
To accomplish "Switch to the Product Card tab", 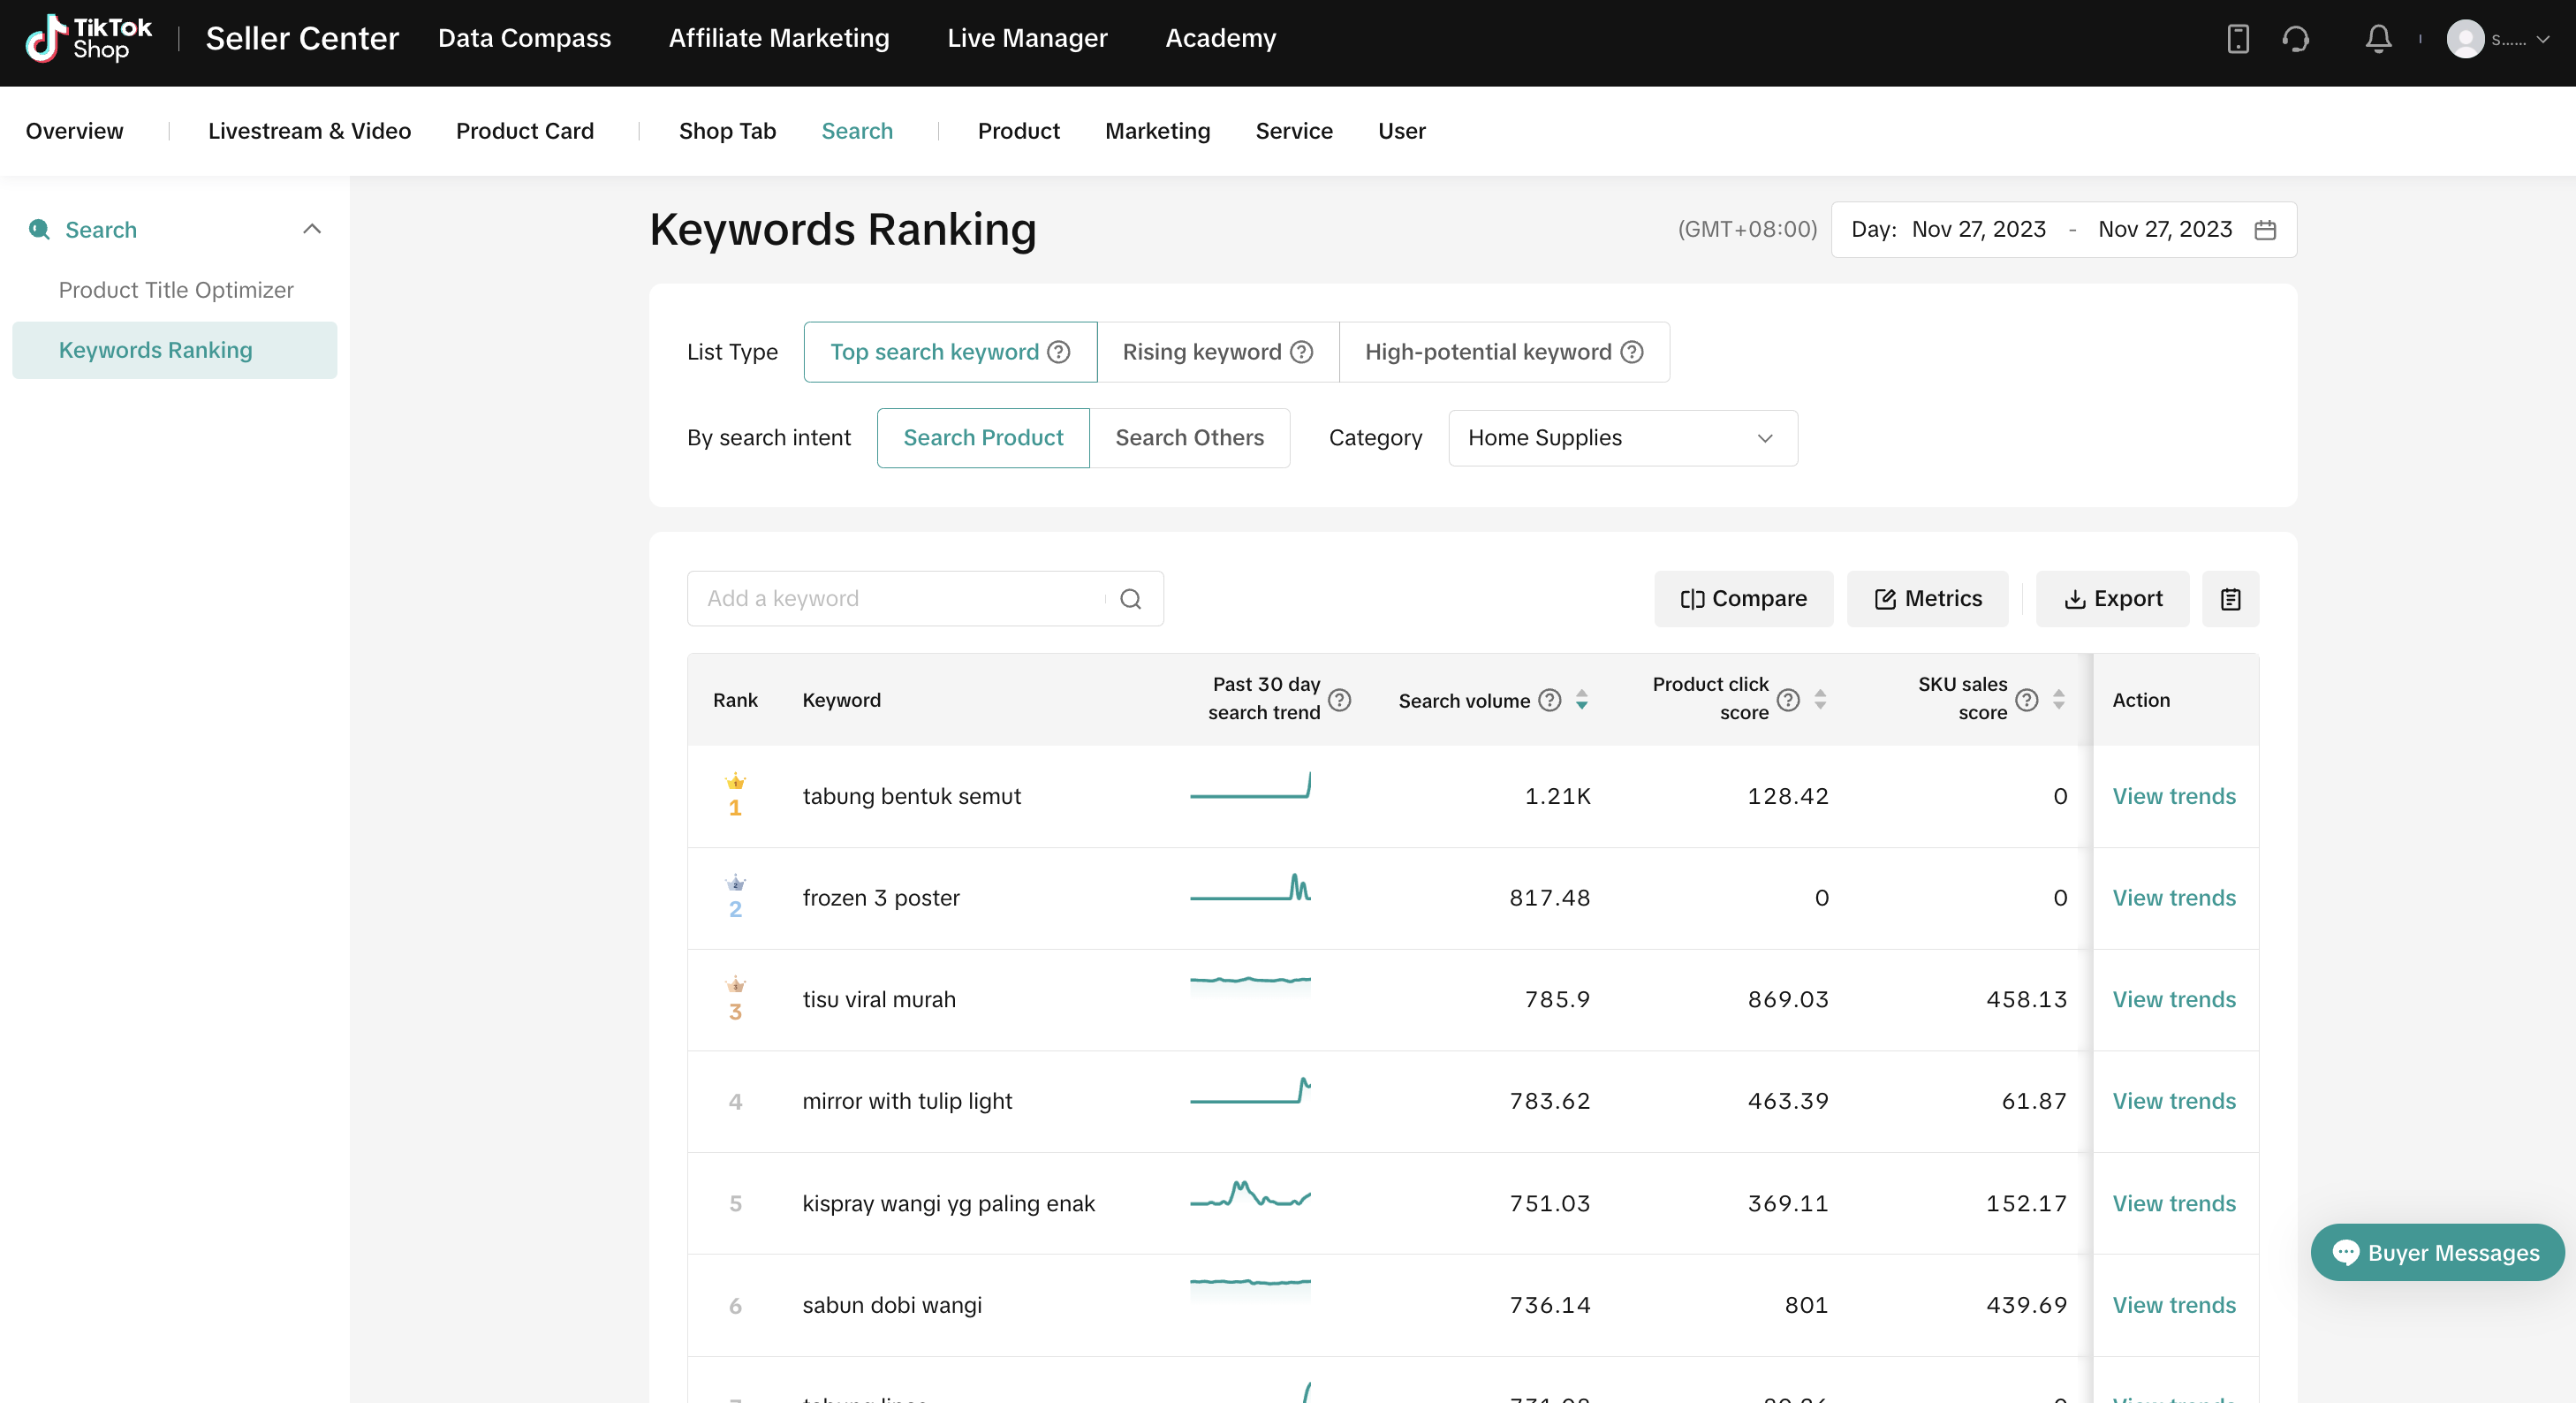I will (525, 131).
